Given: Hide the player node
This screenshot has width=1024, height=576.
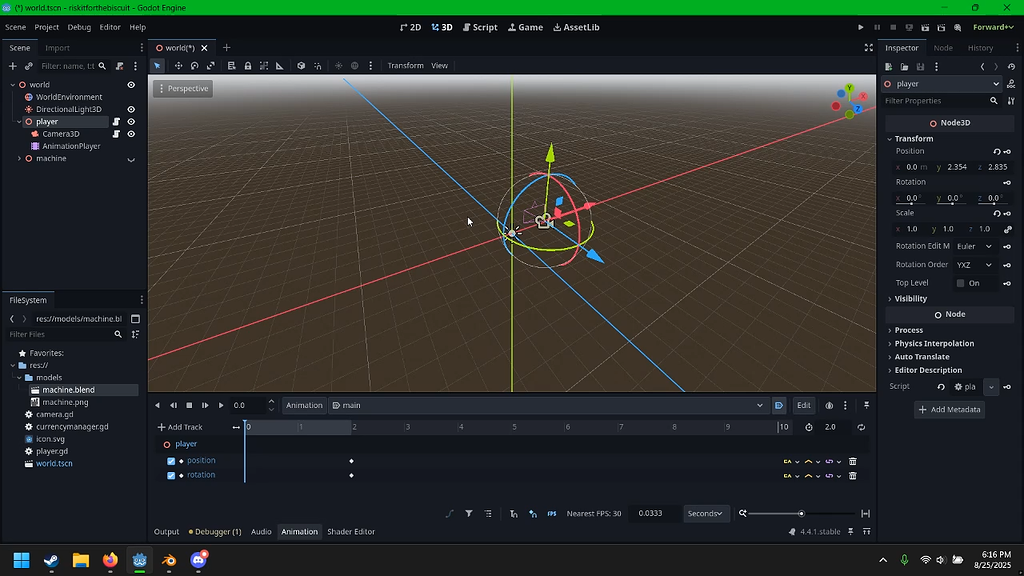Looking at the screenshot, I should pyautogui.click(x=131, y=121).
